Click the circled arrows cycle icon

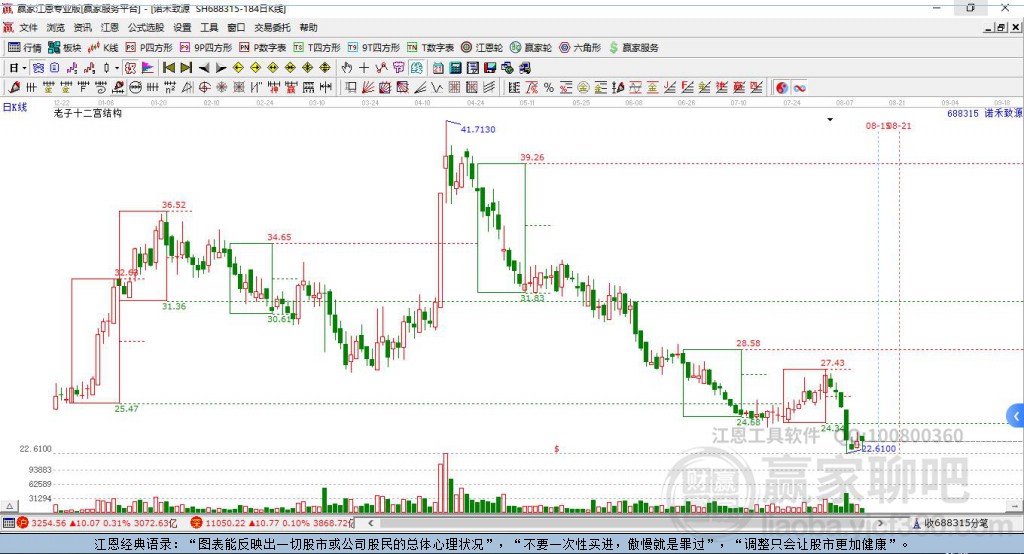[x=135, y=88]
